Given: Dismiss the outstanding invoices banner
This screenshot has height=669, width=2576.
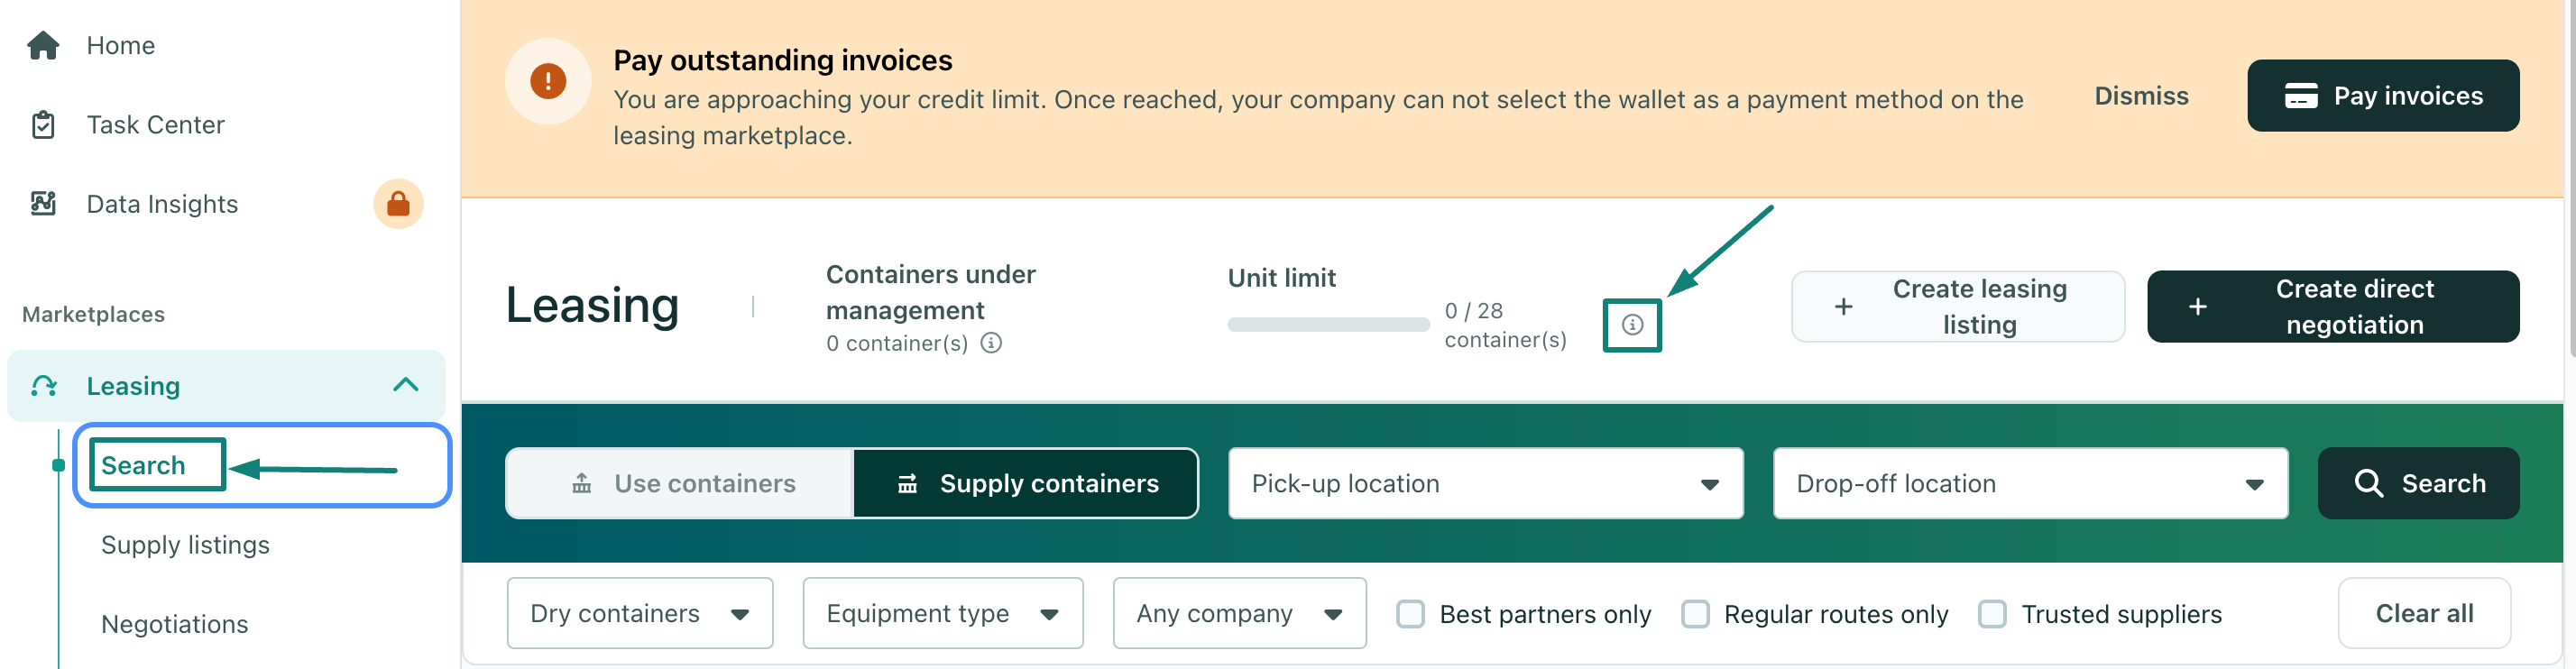Looking at the screenshot, I should 2141,96.
